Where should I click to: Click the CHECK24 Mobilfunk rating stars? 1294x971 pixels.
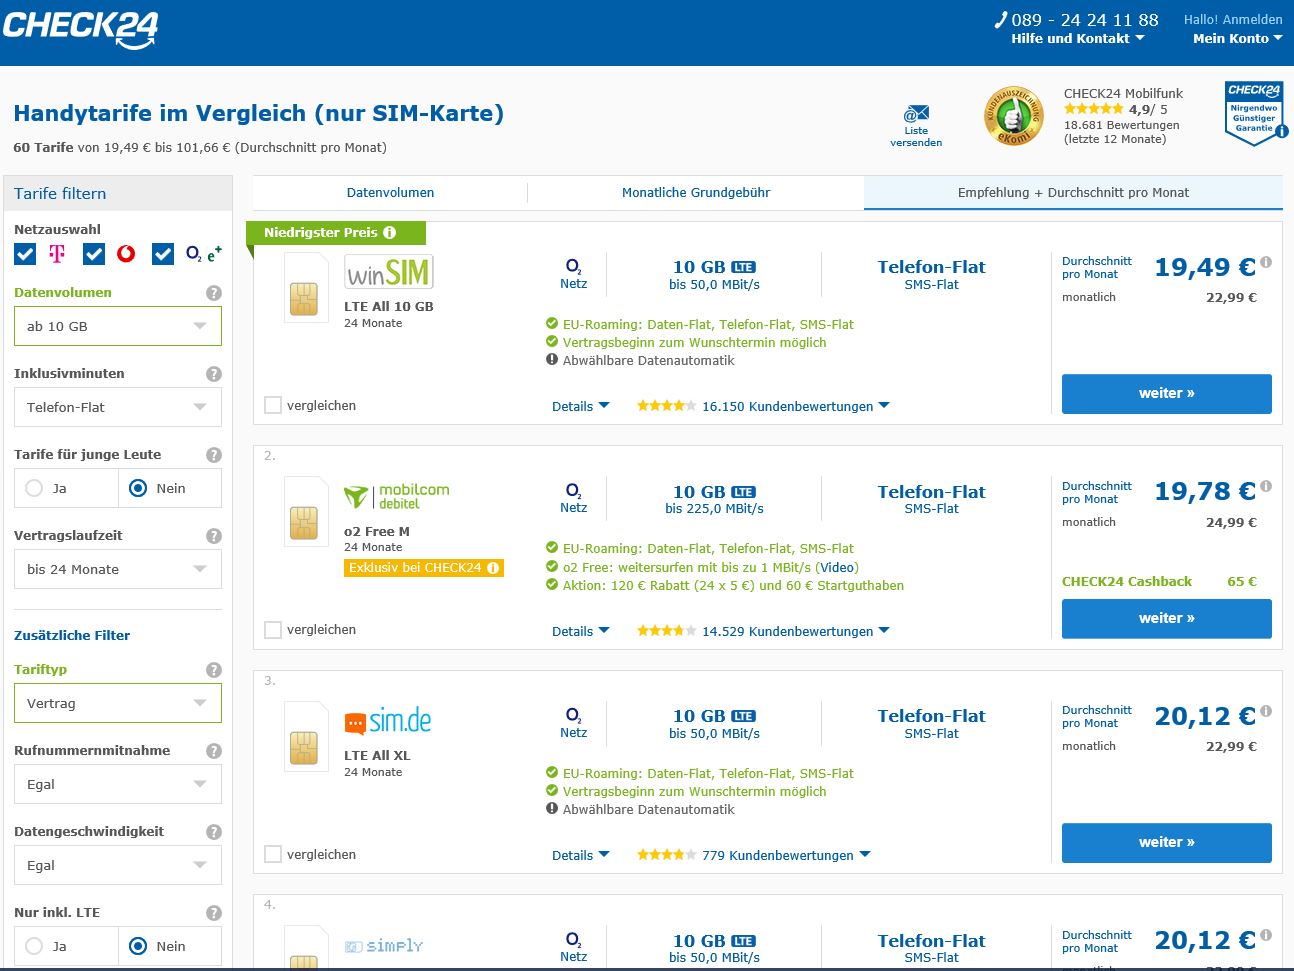click(1093, 109)
